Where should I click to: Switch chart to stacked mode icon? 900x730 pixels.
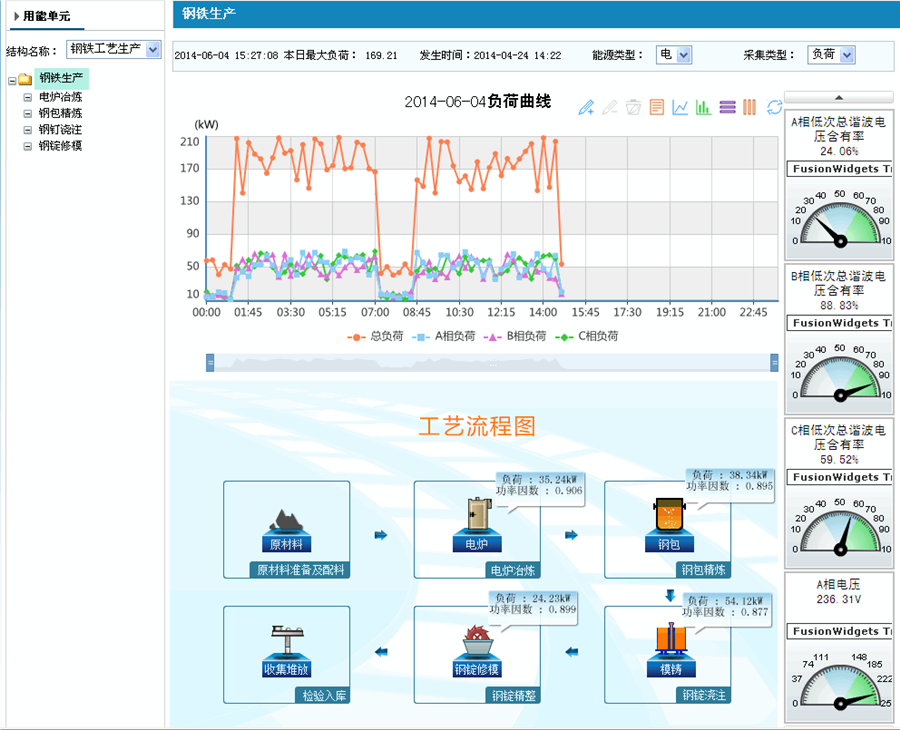727,107
